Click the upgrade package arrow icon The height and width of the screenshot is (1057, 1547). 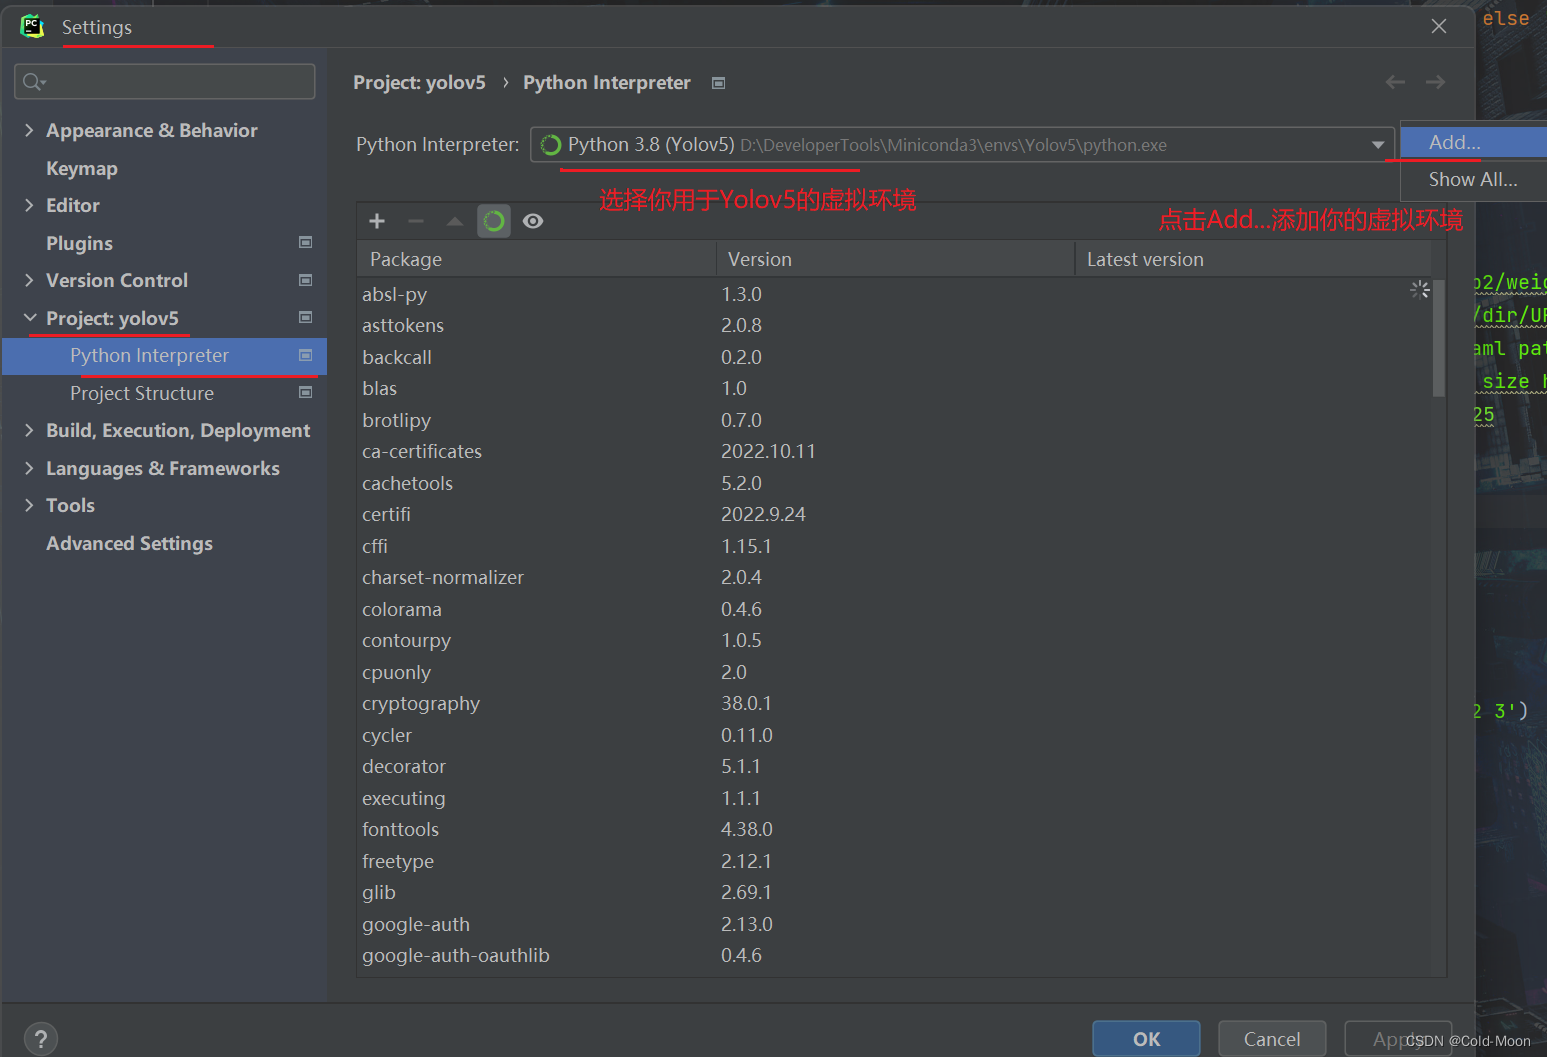[x=455, y=221]
